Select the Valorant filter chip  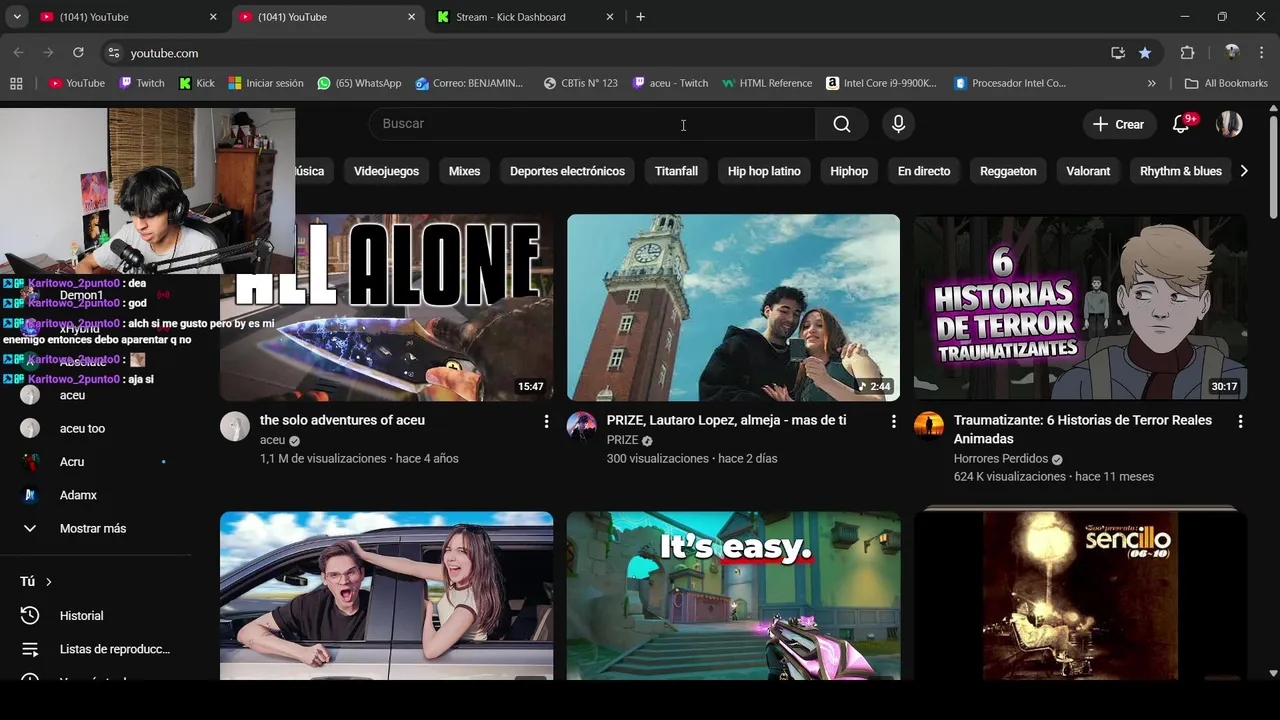pyautogui.click(x=1088, y=171)
